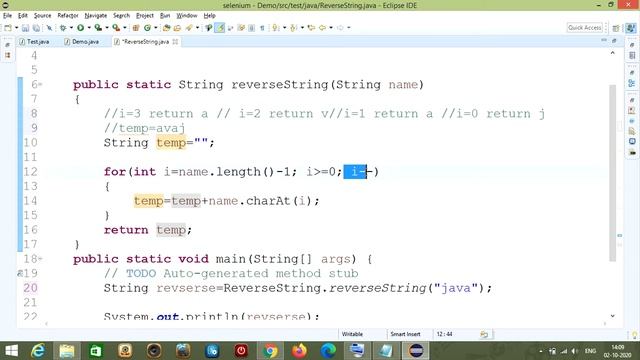Open the Project menu
The width and height of the screenshot is (640, 360).
point(144,16)
